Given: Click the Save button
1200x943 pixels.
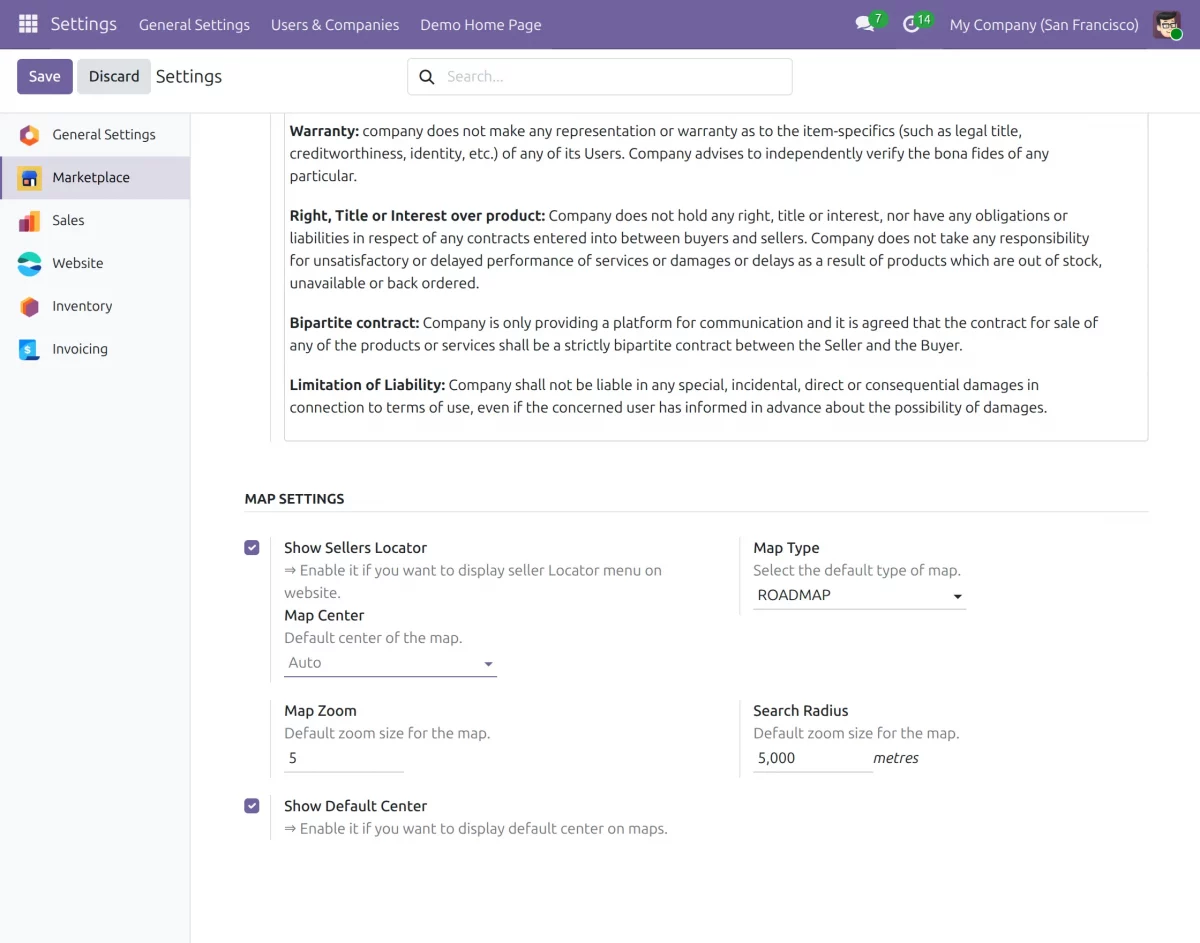Looking at the screenshot, I should (45, 77).
